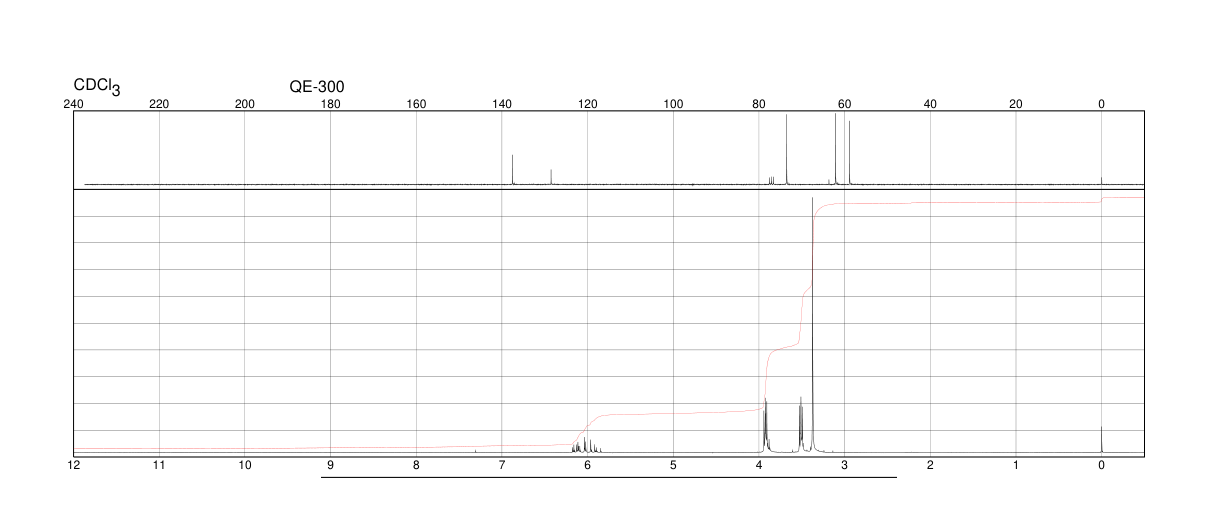Click the 100 ppm carbon axis label
Image resolution: width=1224 pixels, height=528 pixels.
coord(673,104)
